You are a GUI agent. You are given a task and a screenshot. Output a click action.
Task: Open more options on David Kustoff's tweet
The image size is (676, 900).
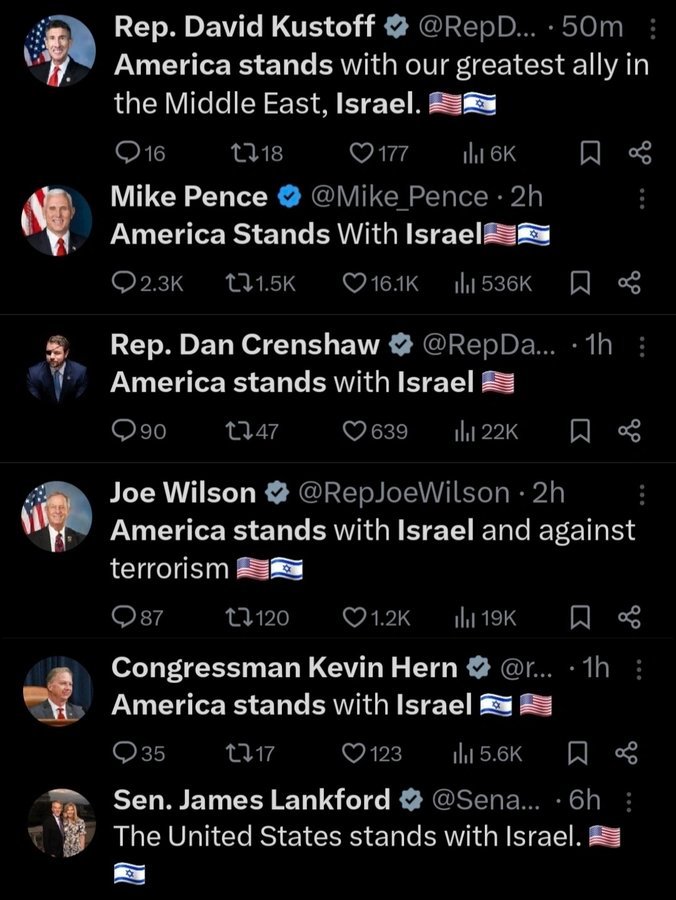coord(652,29)
